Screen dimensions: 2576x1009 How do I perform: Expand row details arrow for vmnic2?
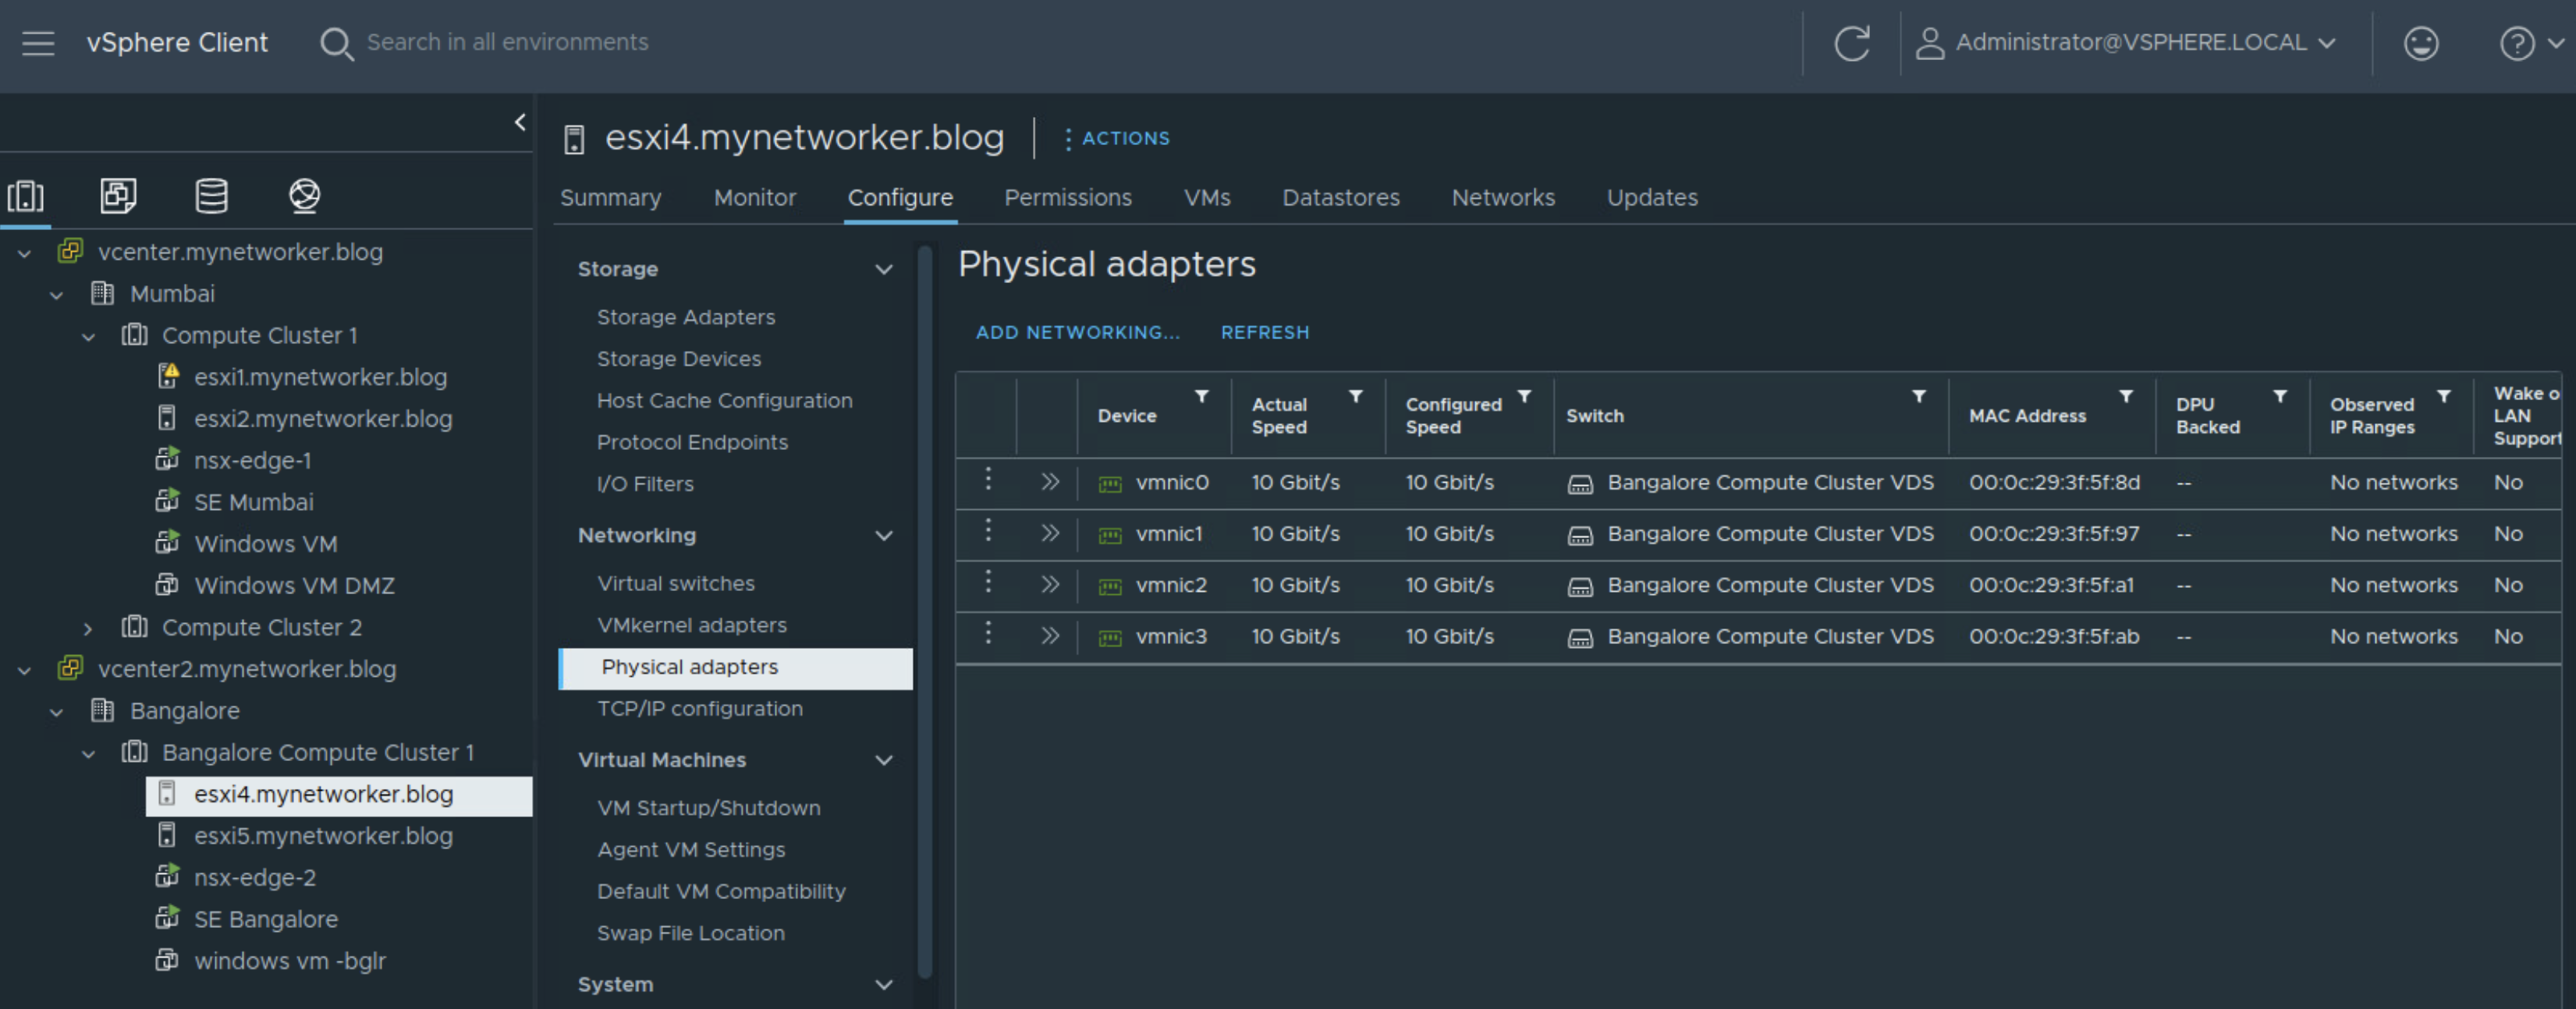1049,584
